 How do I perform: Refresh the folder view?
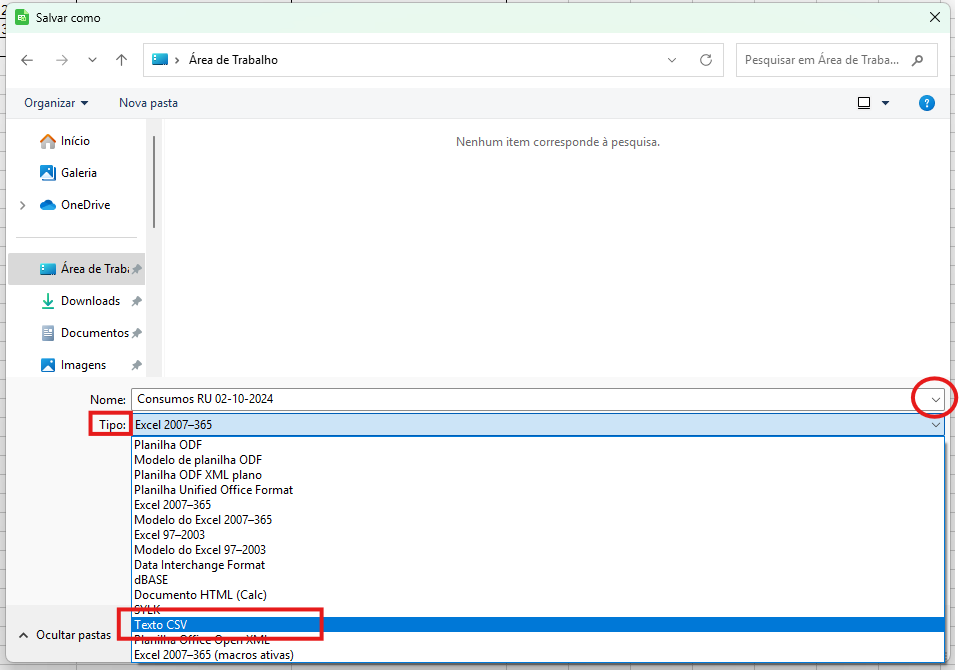(706, 60)
